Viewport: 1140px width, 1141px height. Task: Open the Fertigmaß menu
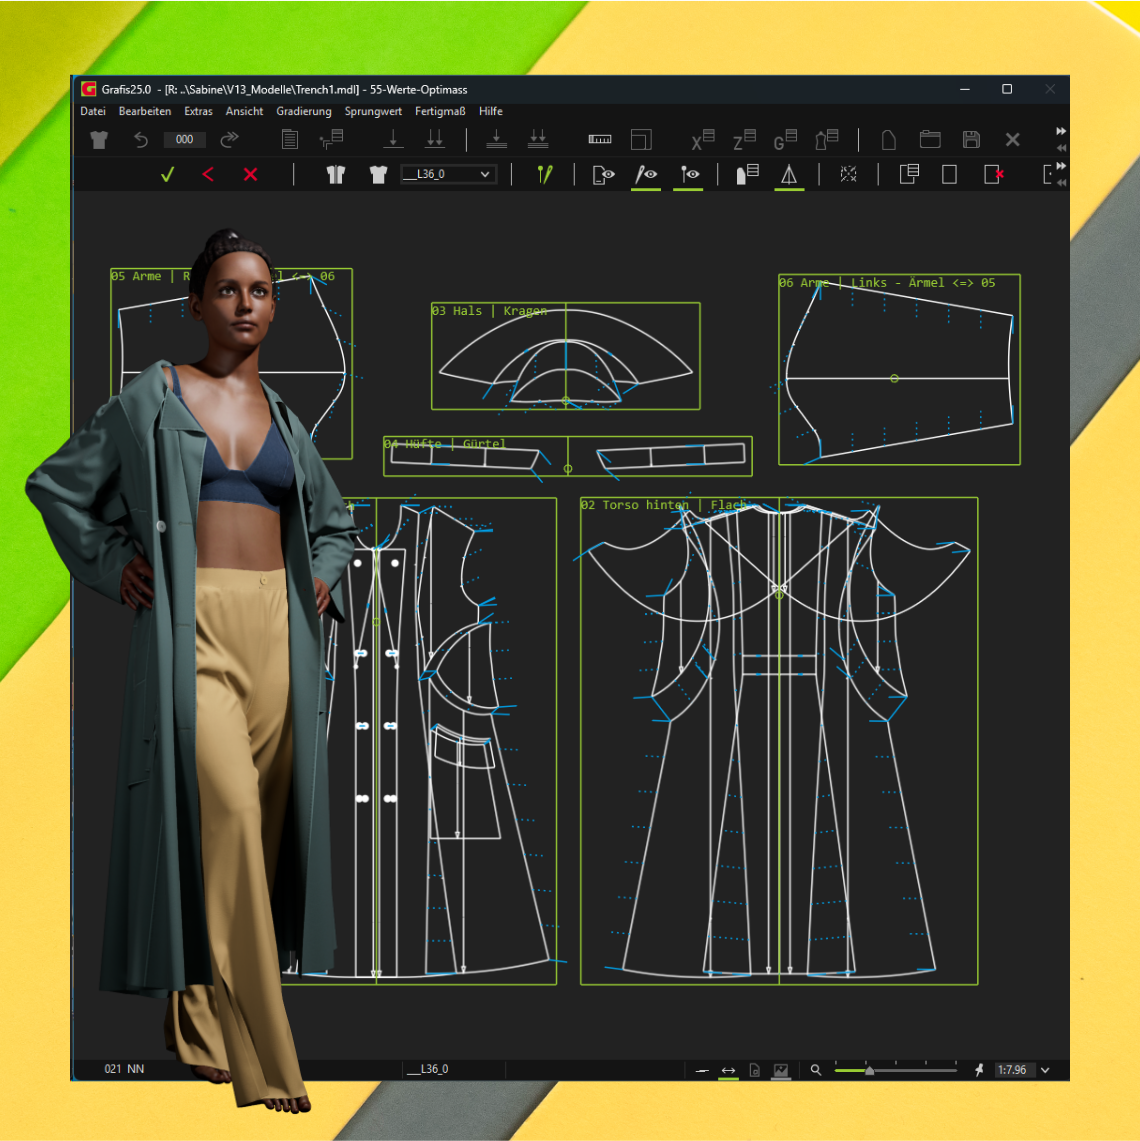click(x=440, y=112)
